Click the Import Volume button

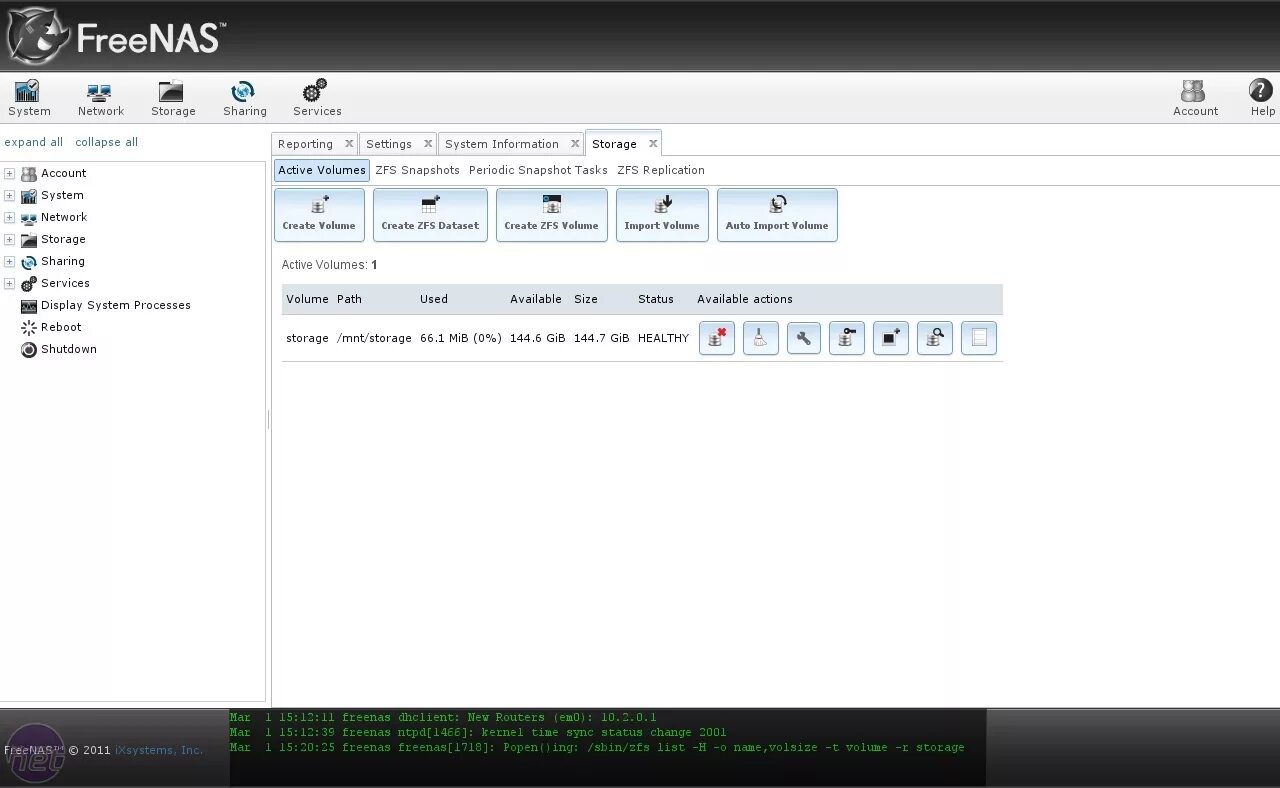(662, 215)
